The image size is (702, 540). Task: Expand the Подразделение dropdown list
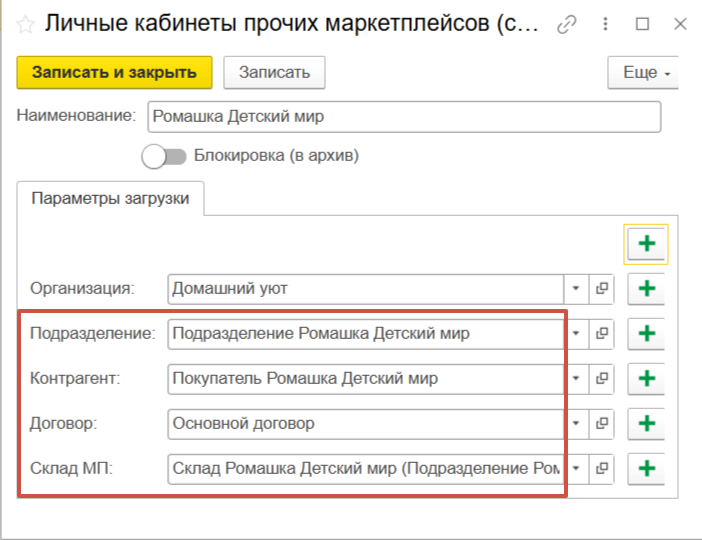pyautogui.click(x=576, y=334)
